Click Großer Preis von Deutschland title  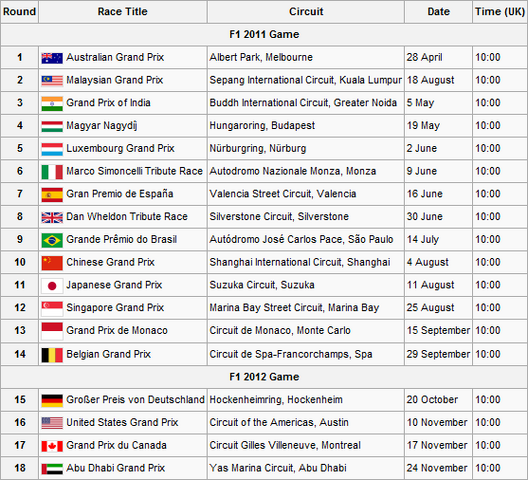click(x=135, y=399)
